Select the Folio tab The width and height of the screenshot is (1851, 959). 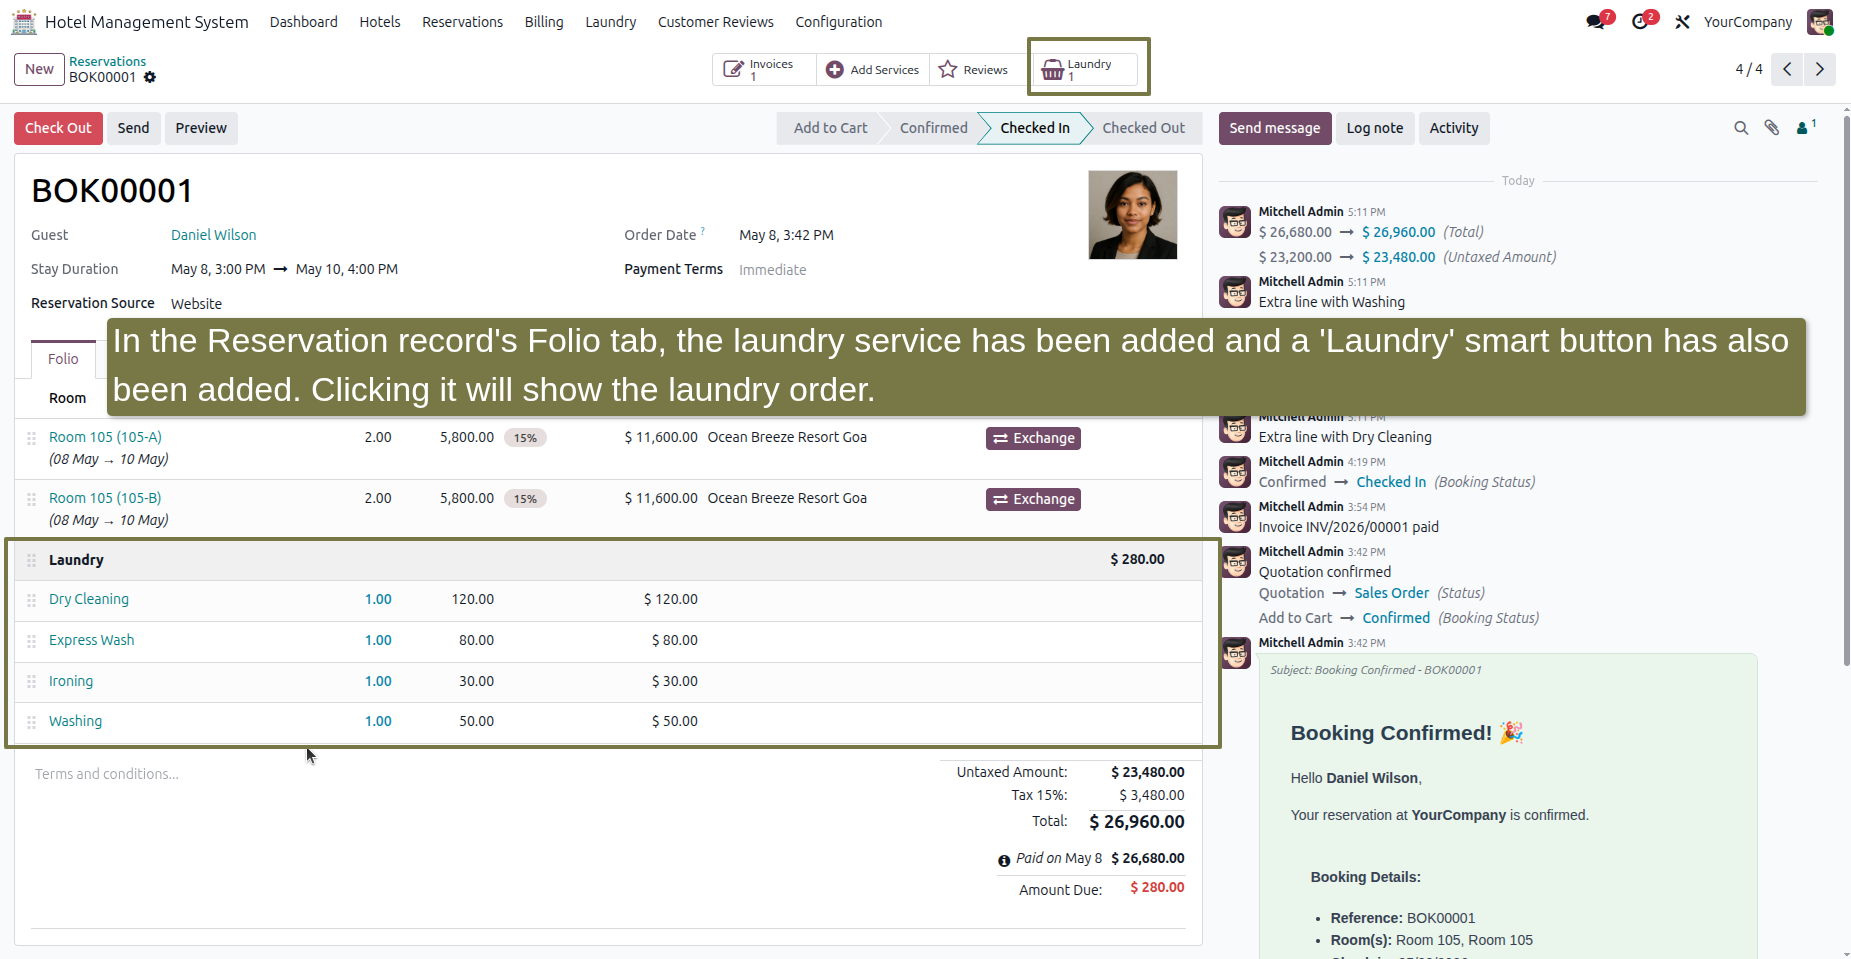[63, 359]
